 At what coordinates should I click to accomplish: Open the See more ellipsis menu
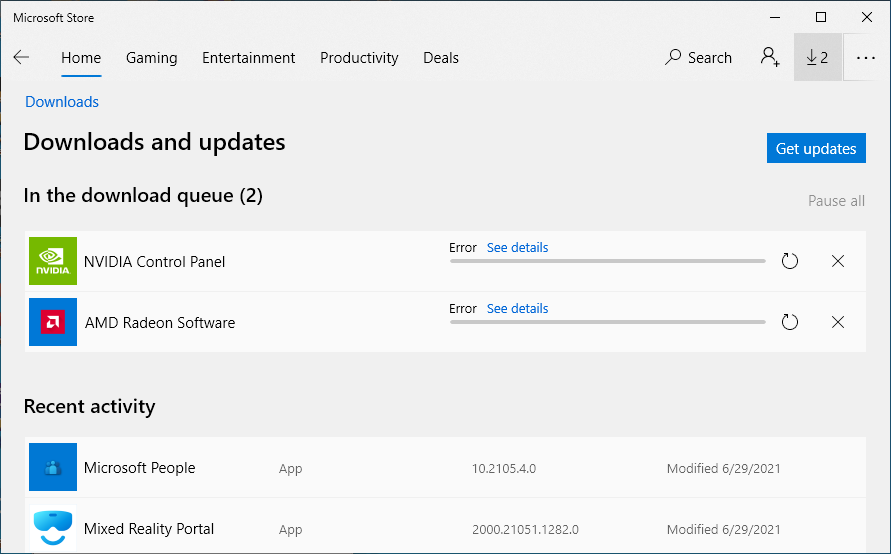[865, 57]
